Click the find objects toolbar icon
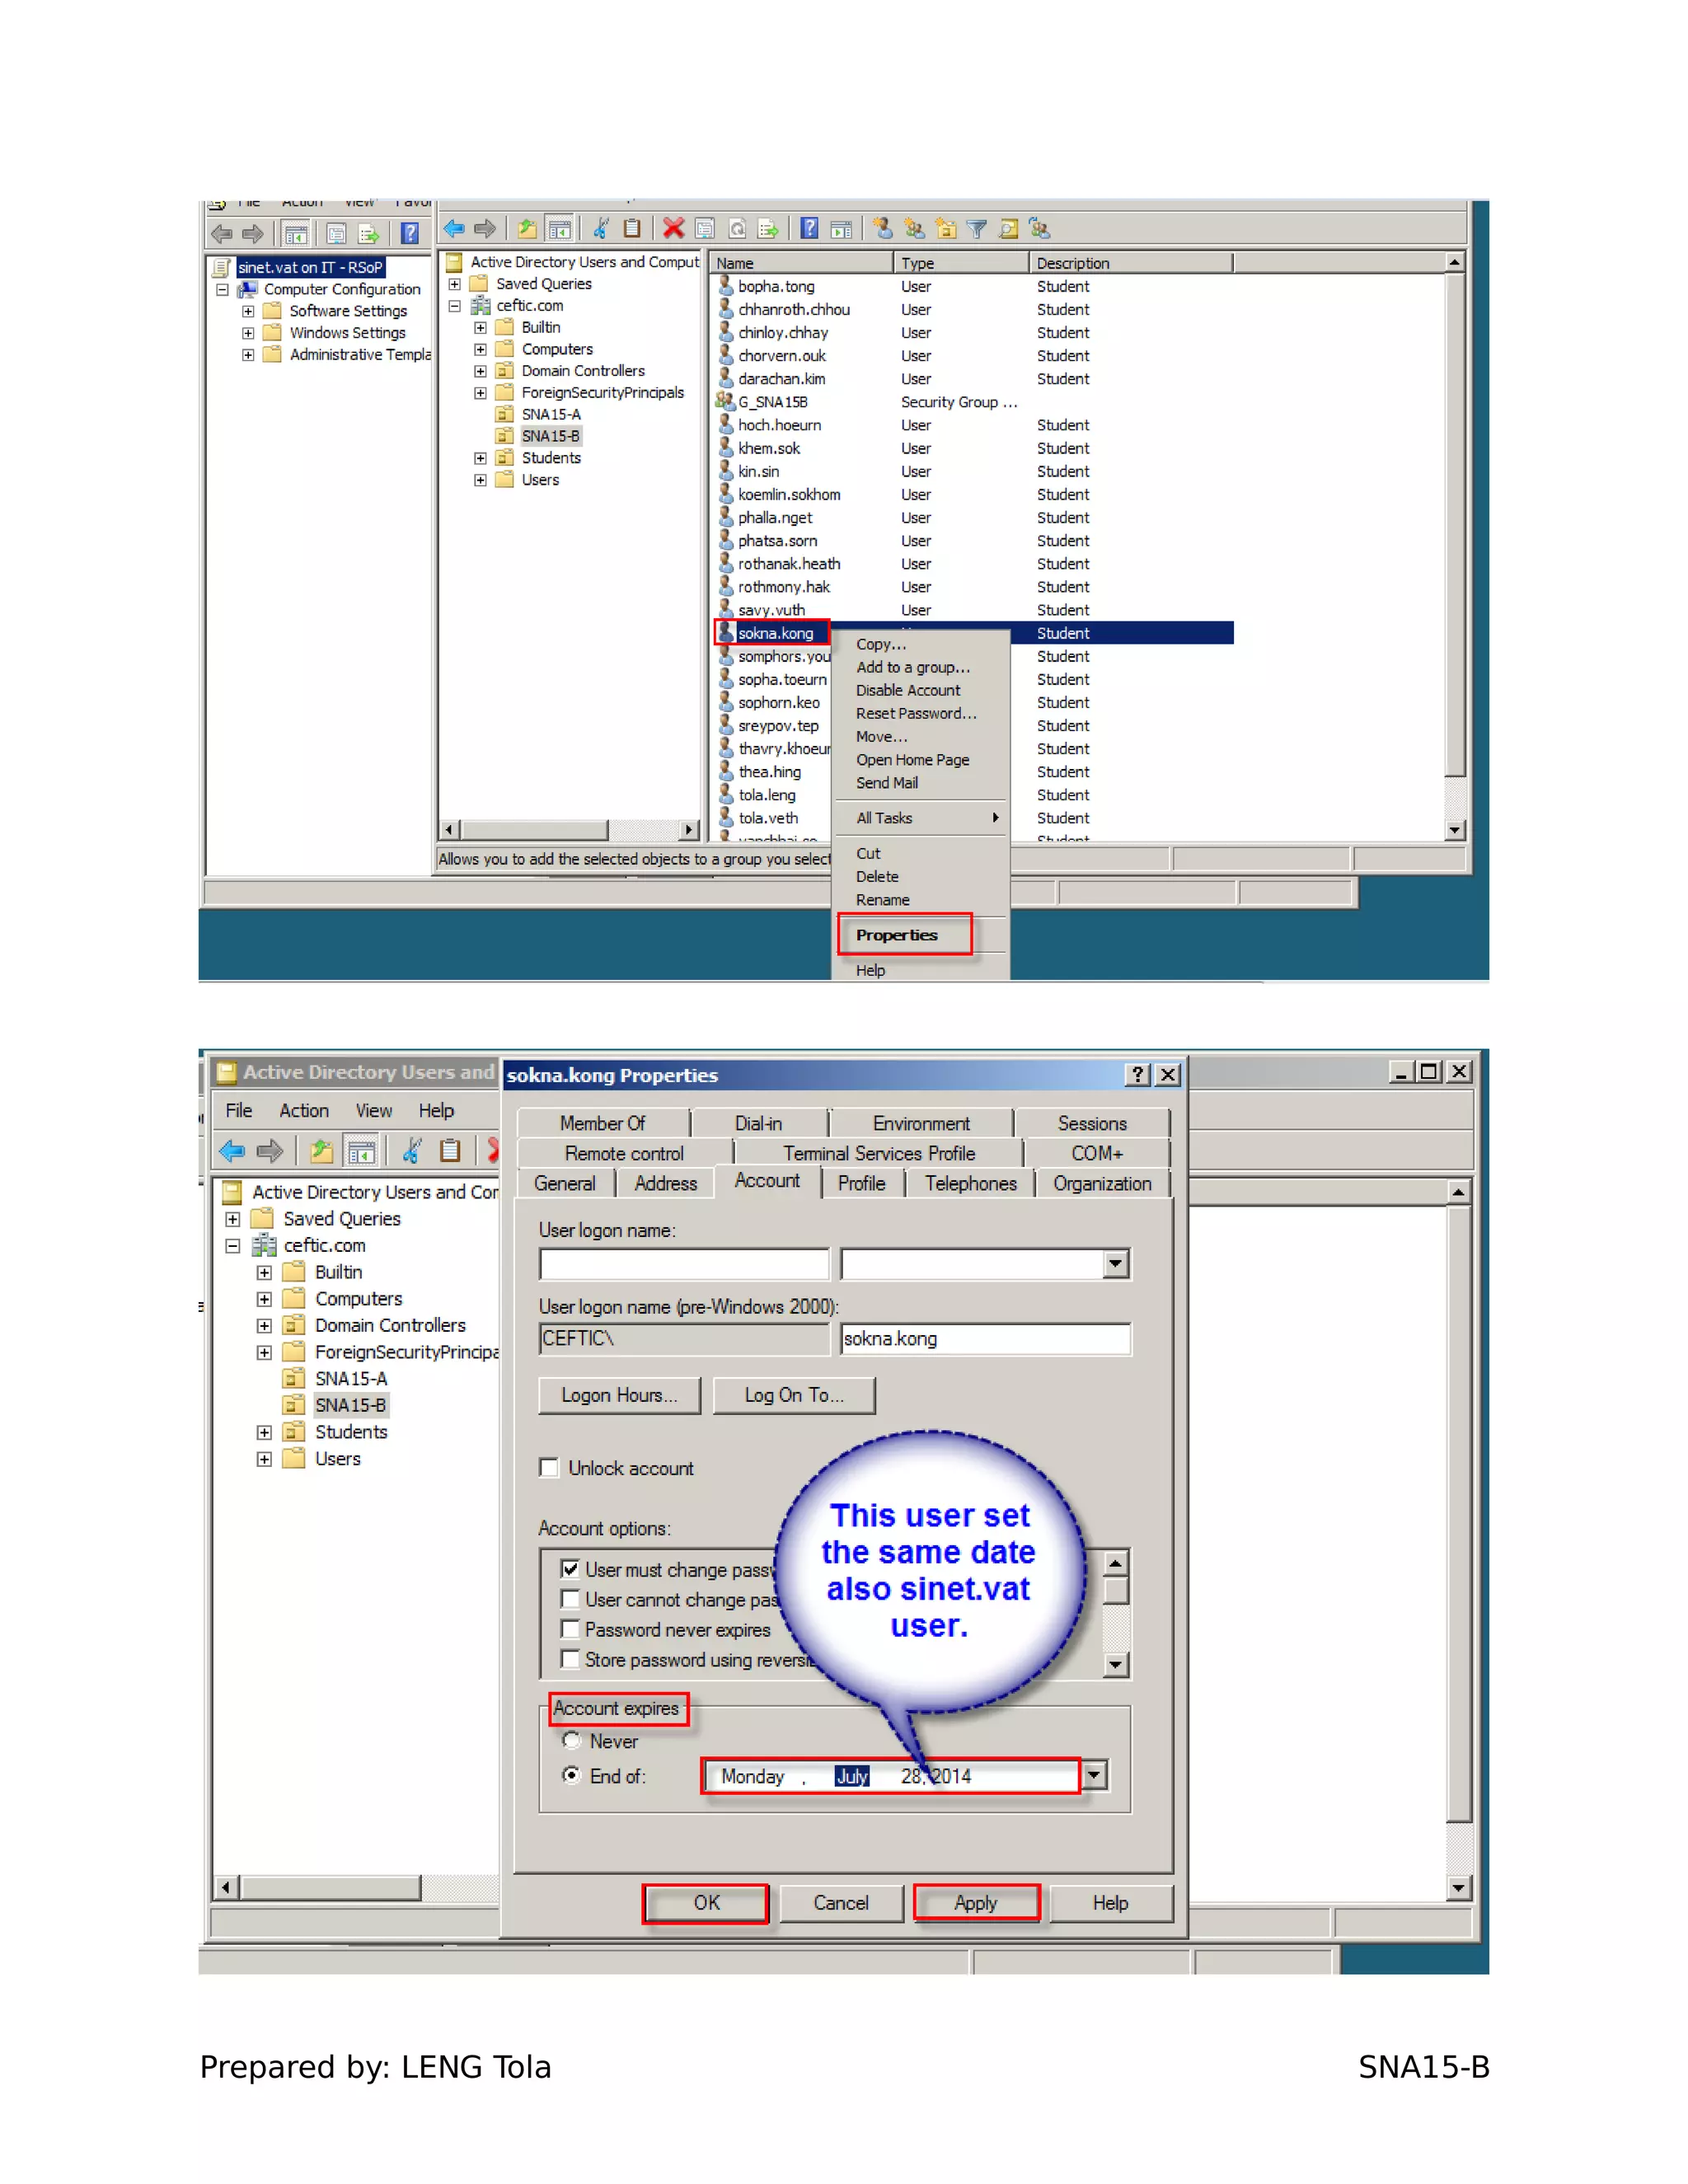The width and height of the screenshot is (1688, 2184). 1008,229
